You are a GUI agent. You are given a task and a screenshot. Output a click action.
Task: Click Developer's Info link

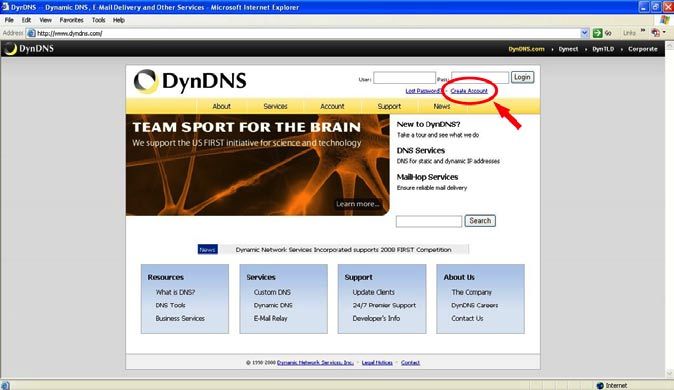pos(376,319)
